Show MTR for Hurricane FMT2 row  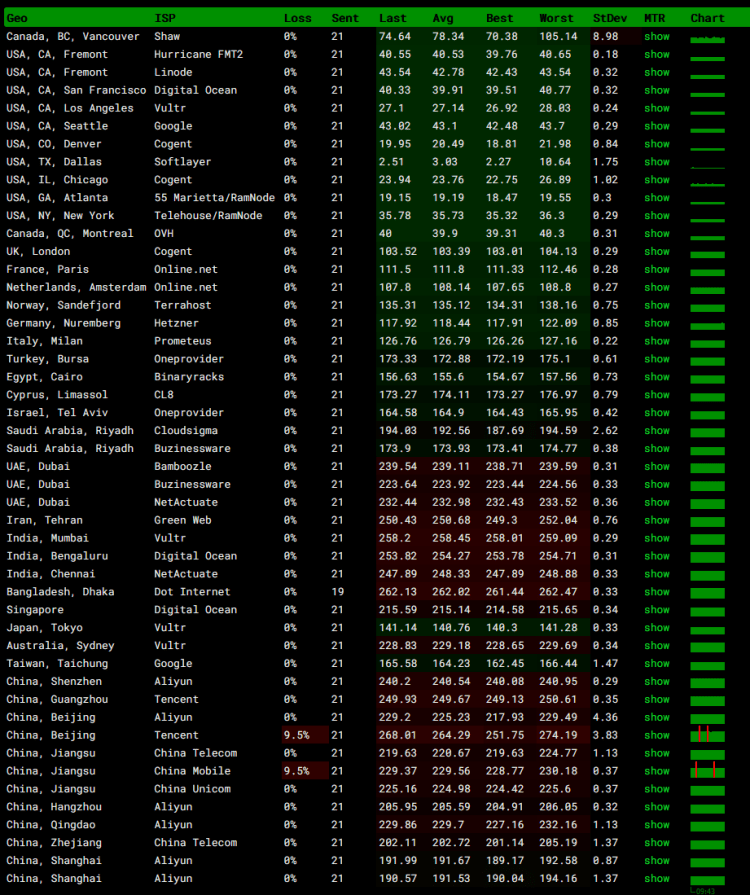[x=656, y=54]
